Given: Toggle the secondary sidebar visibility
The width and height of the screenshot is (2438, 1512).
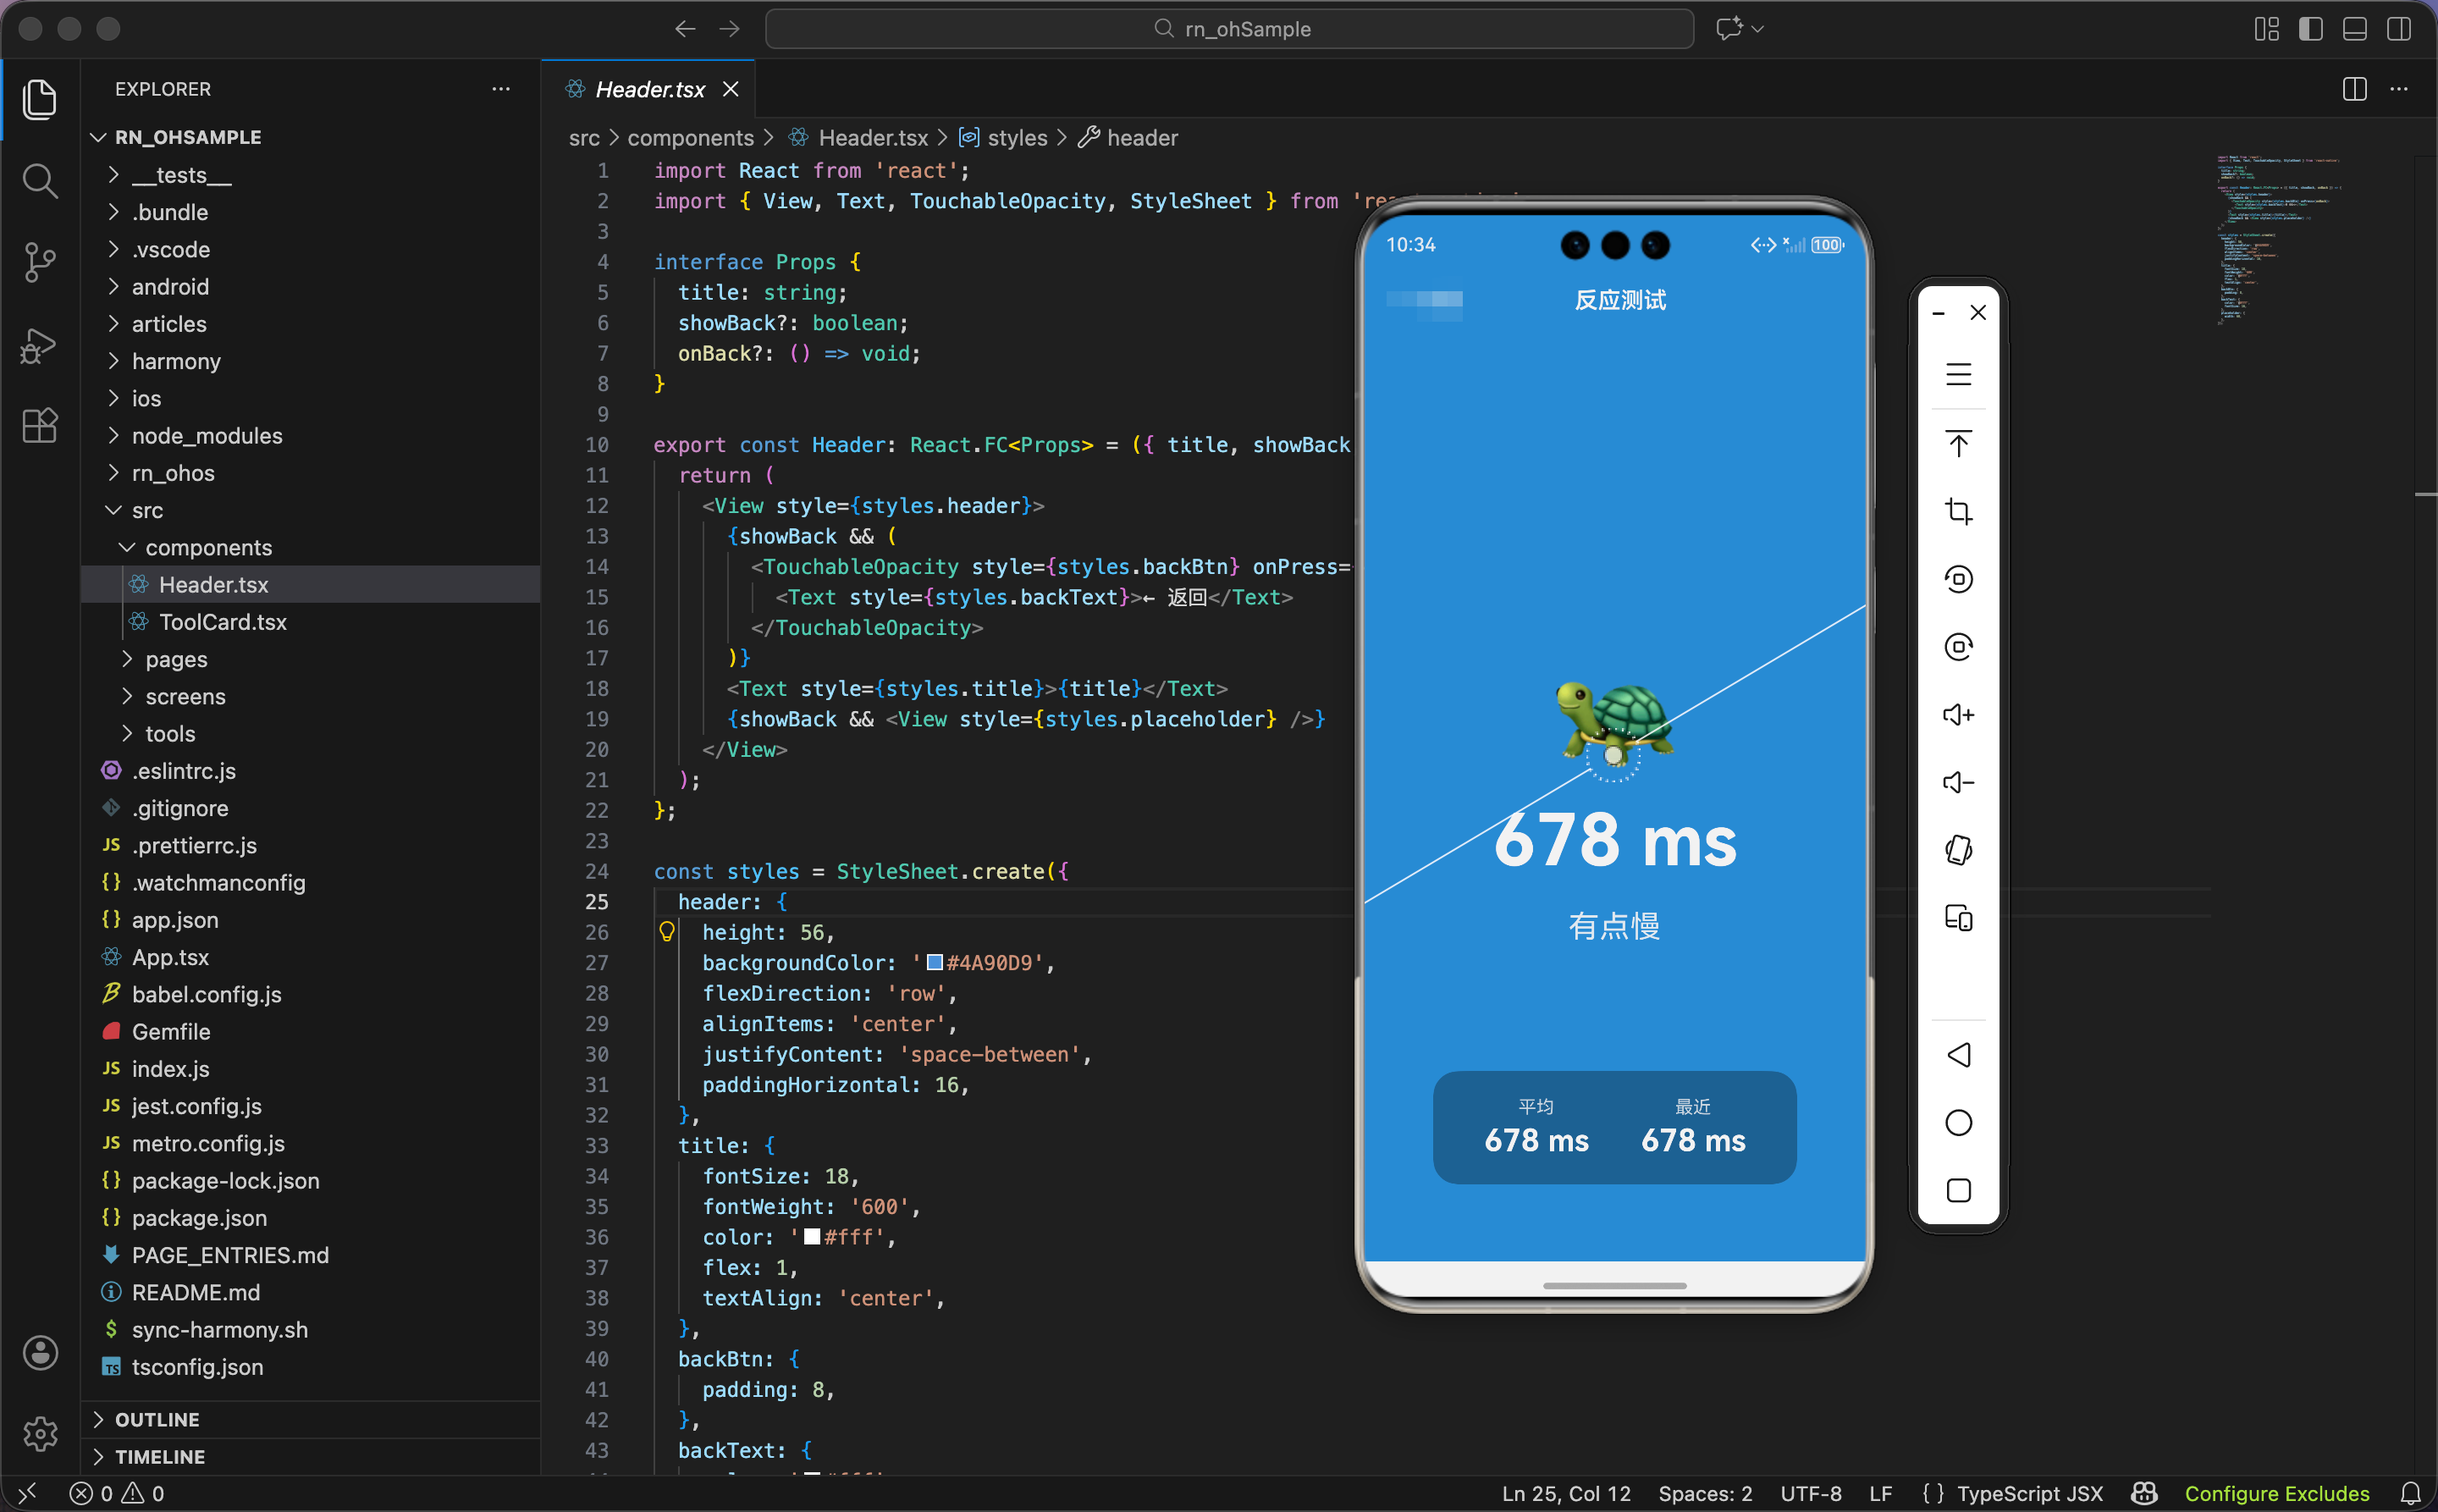Looking at the screenshot, I should coord(2398,29).
